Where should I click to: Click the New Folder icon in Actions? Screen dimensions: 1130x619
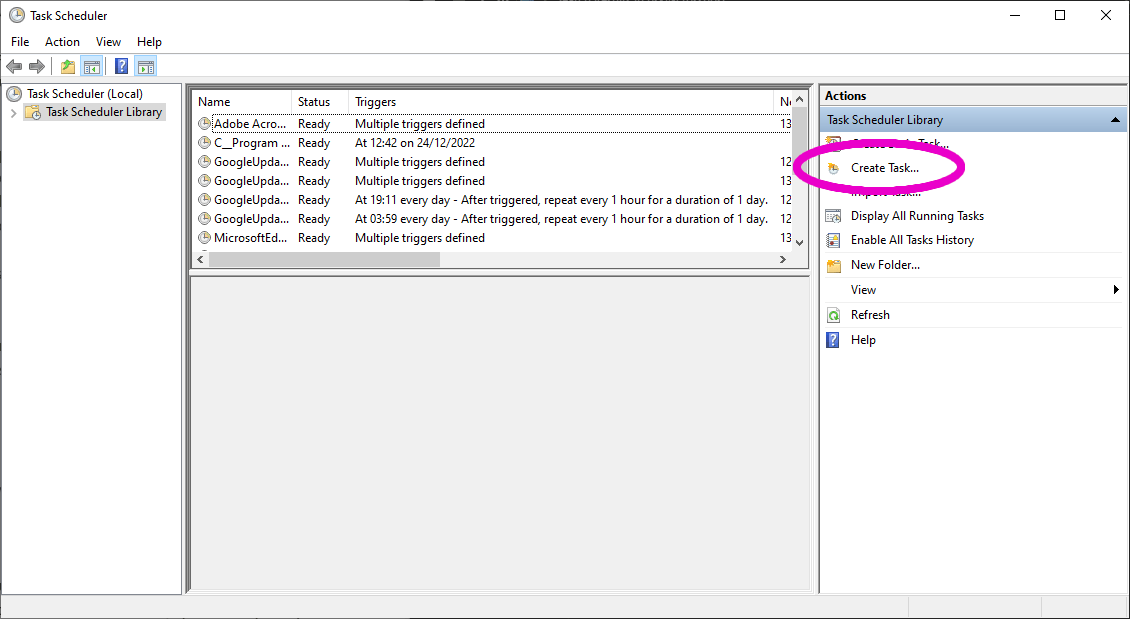coord(833,265)
